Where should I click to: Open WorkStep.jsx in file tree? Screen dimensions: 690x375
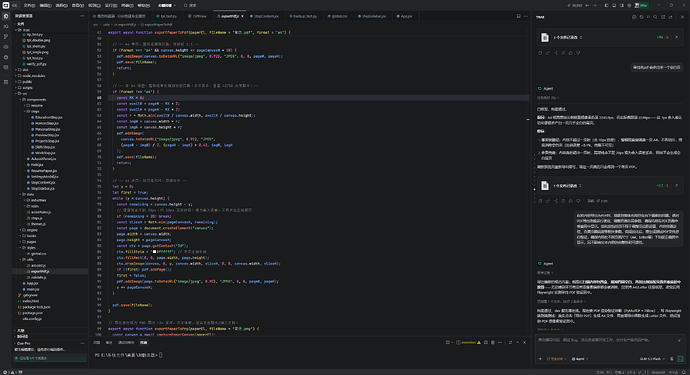coord(45,153)
